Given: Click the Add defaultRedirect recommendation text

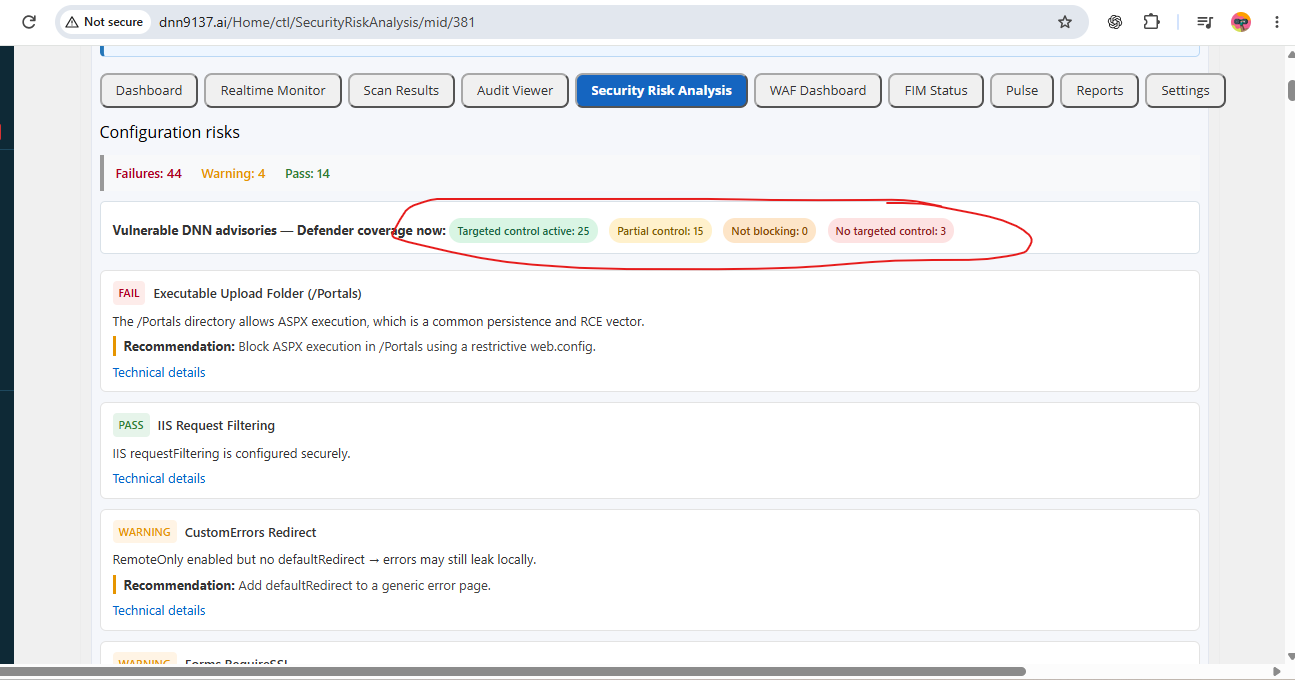Looking at the screenshot, I should (364, 586).
